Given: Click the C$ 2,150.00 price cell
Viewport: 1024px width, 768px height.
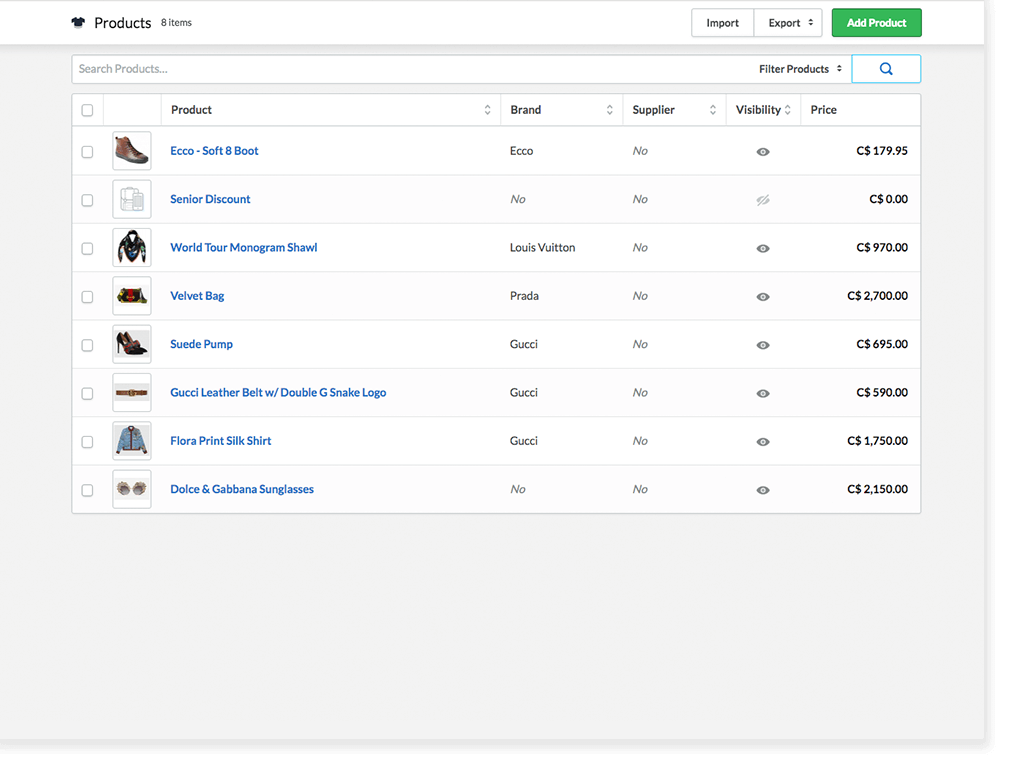Looking at the screenshot, I should (877, 489).
